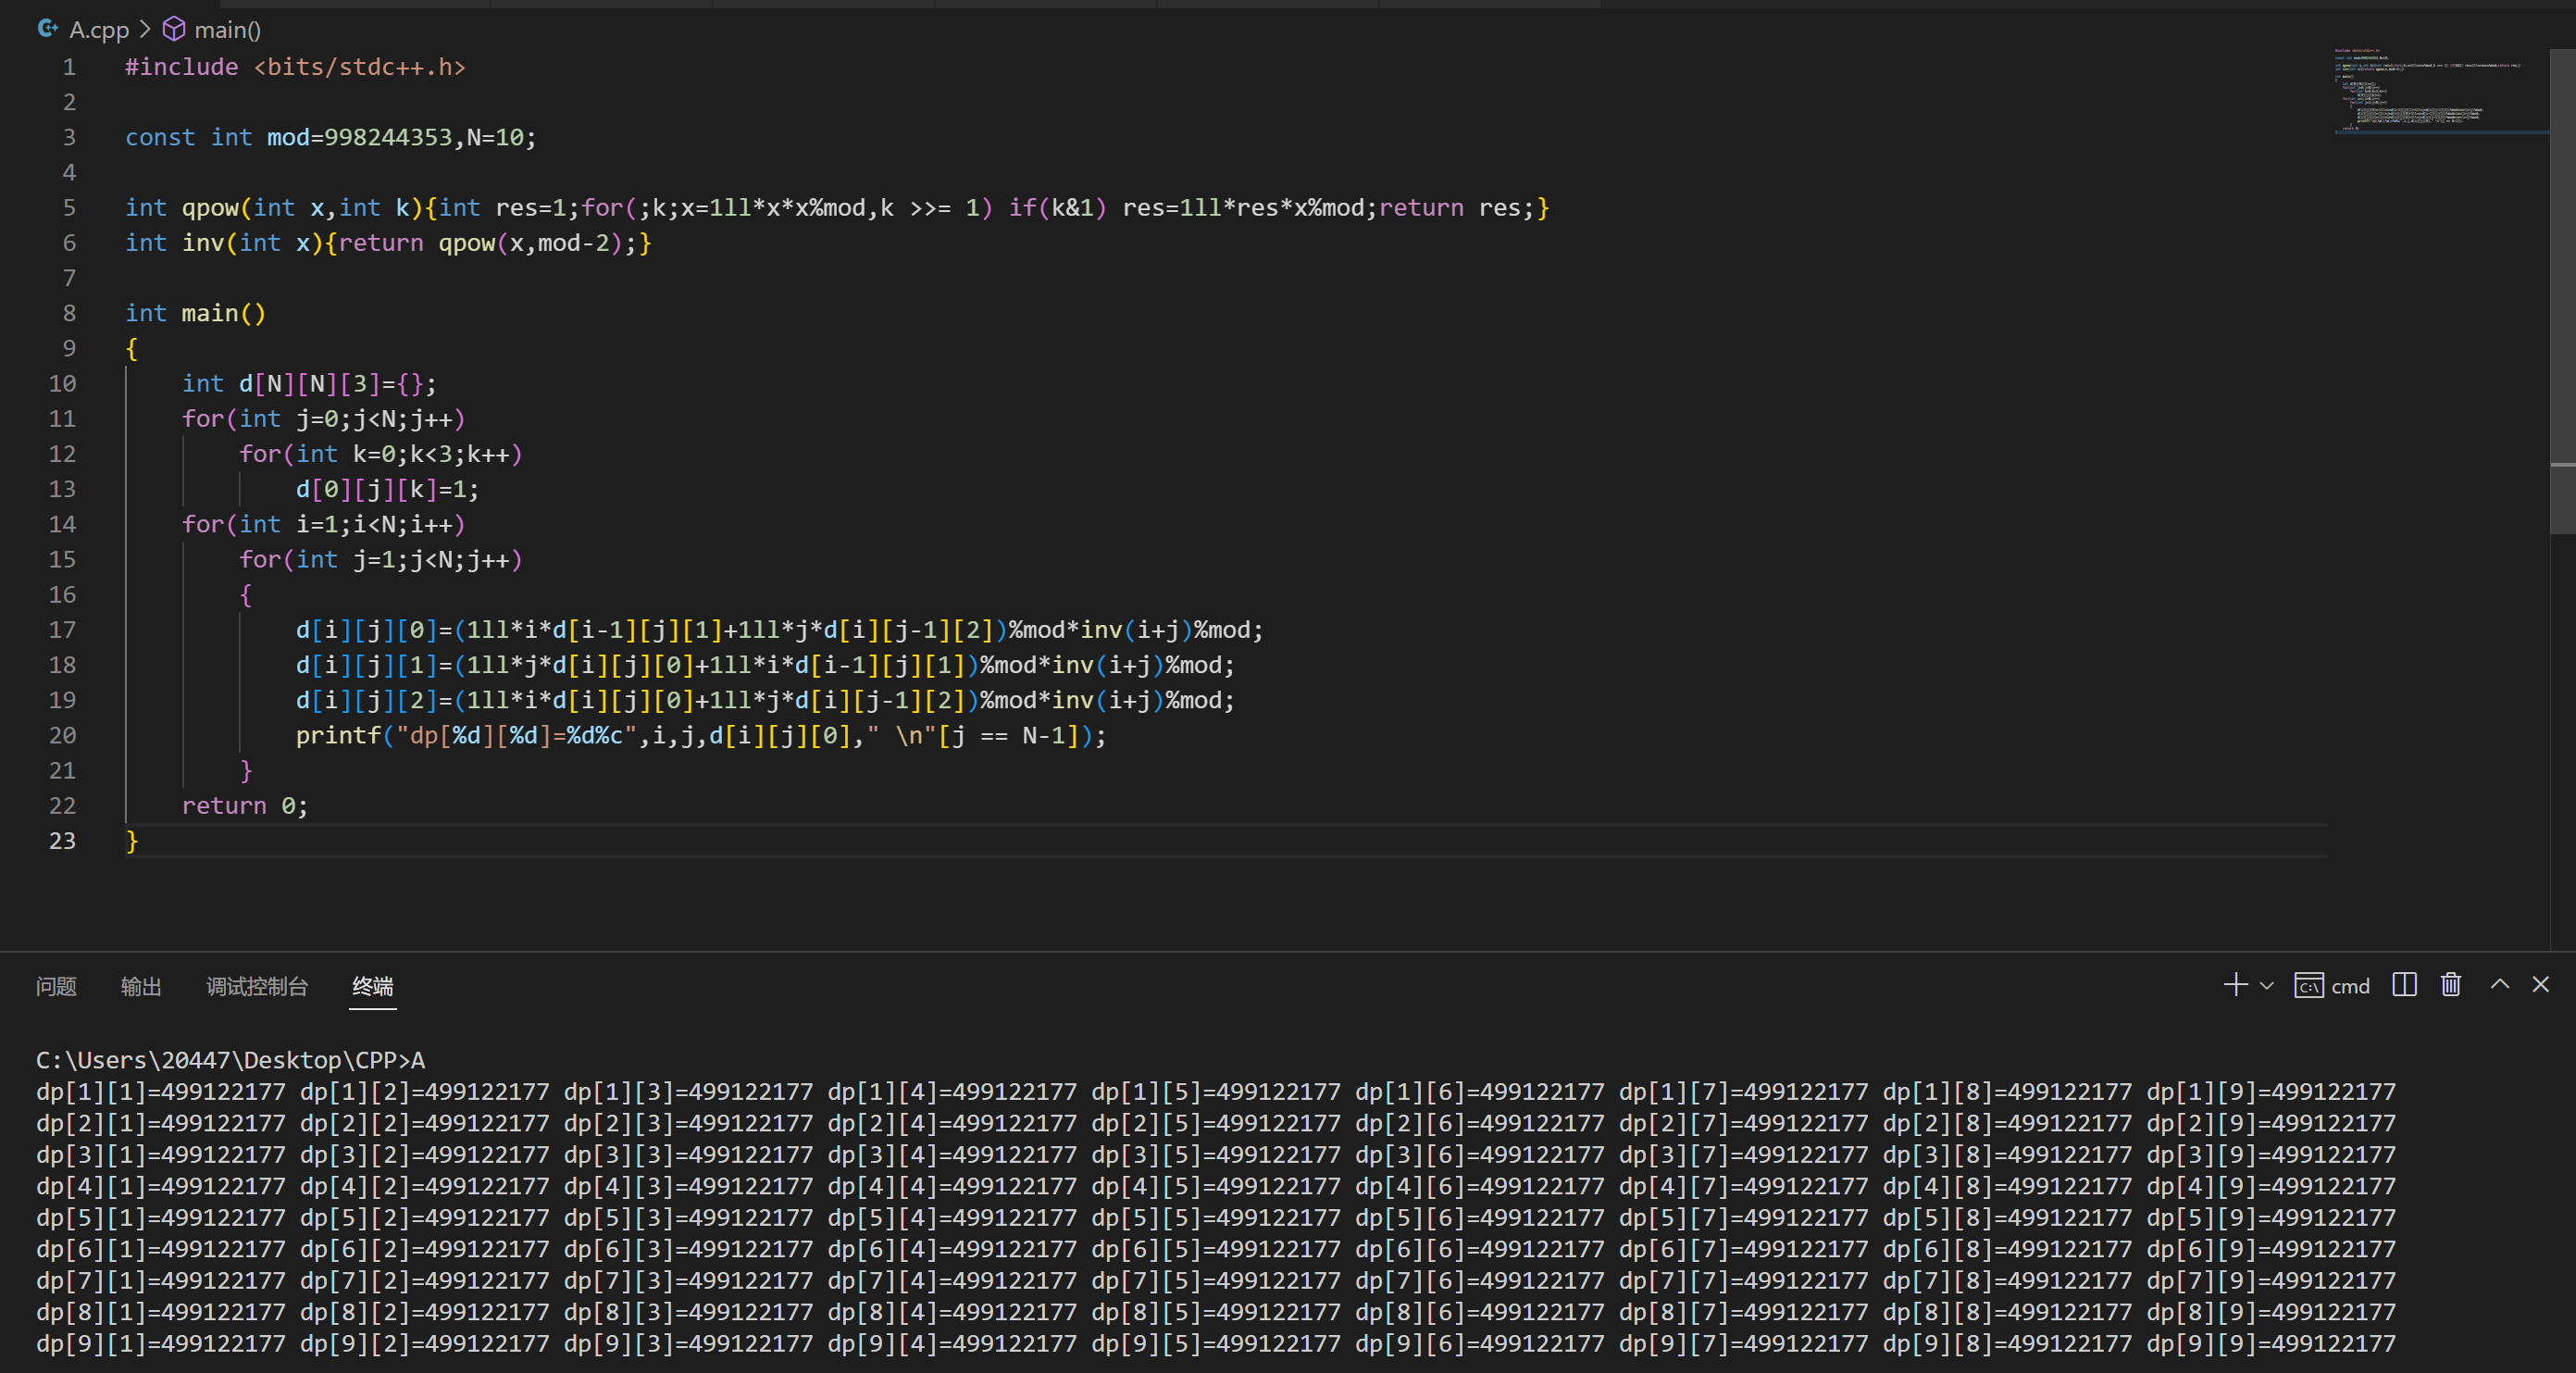Screen dimensions: 2576x1373
Task: Open the 调试控制台 debug console tab
Action: coord(257,986)
